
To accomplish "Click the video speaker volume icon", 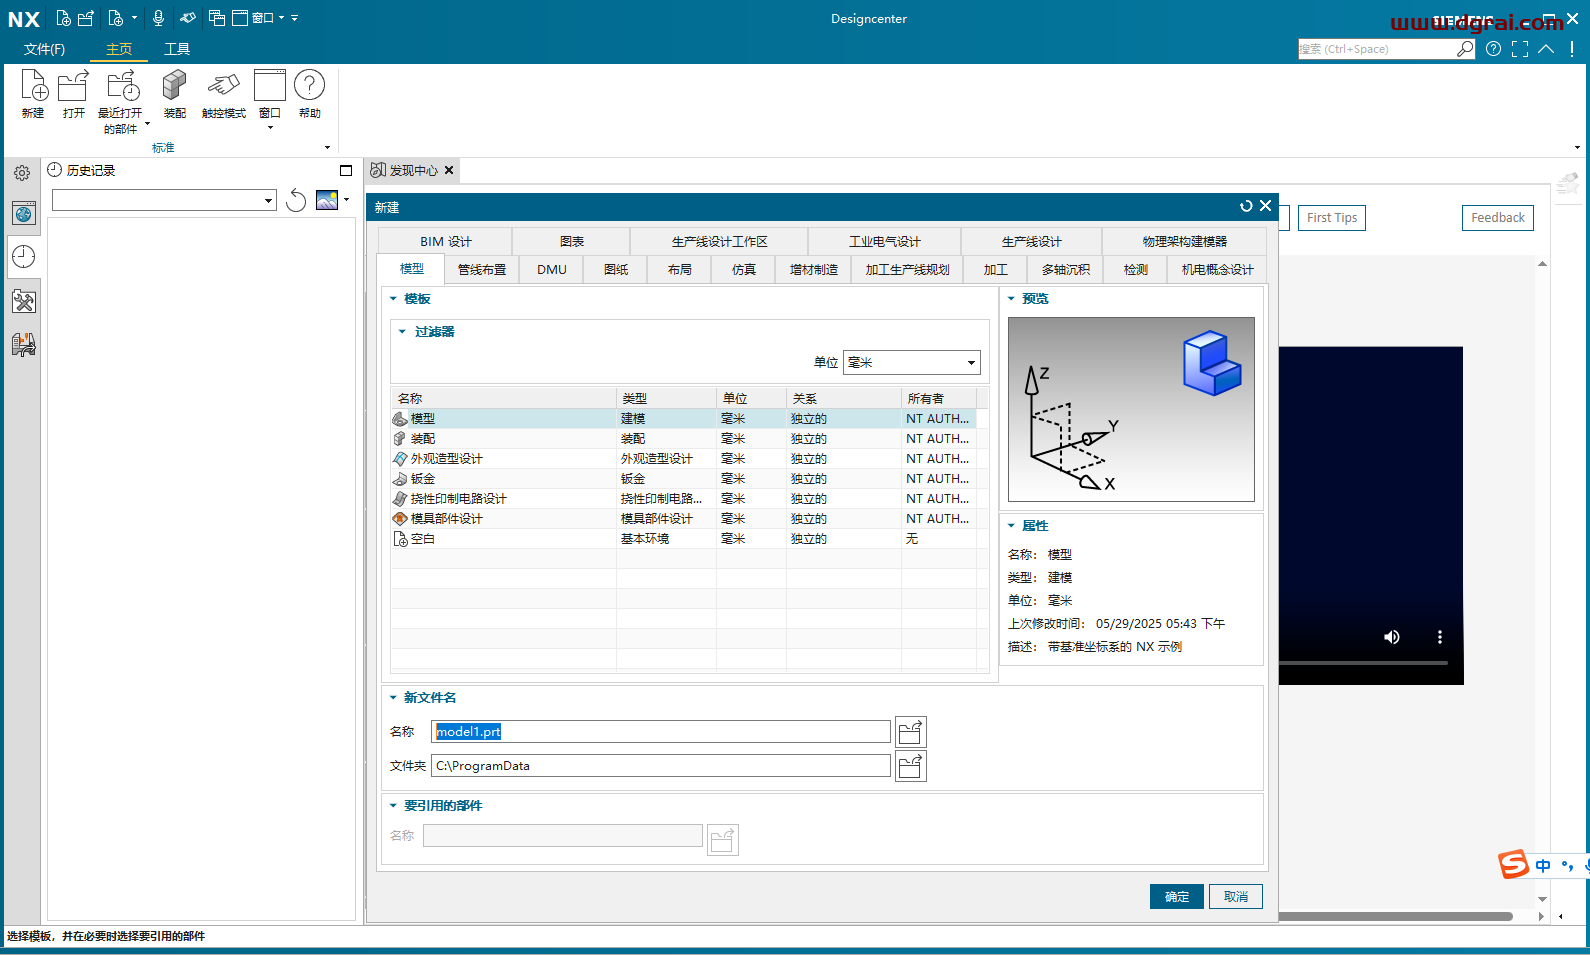I will click(x=1391, y=637).
